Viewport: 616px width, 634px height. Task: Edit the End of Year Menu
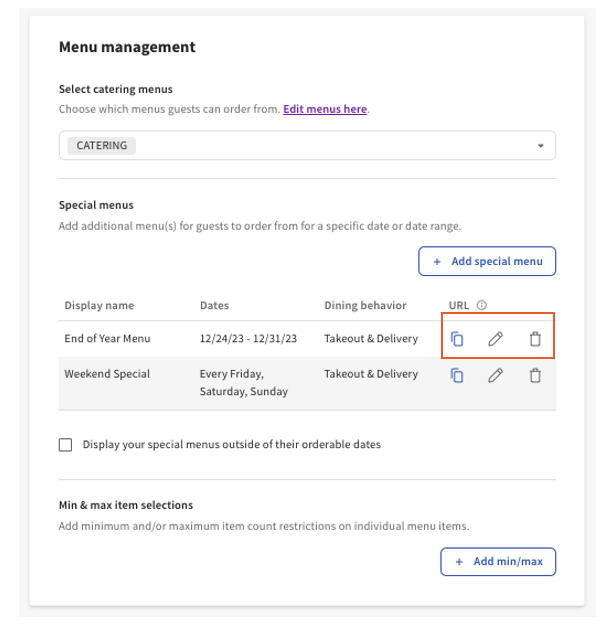click(495, 339)
